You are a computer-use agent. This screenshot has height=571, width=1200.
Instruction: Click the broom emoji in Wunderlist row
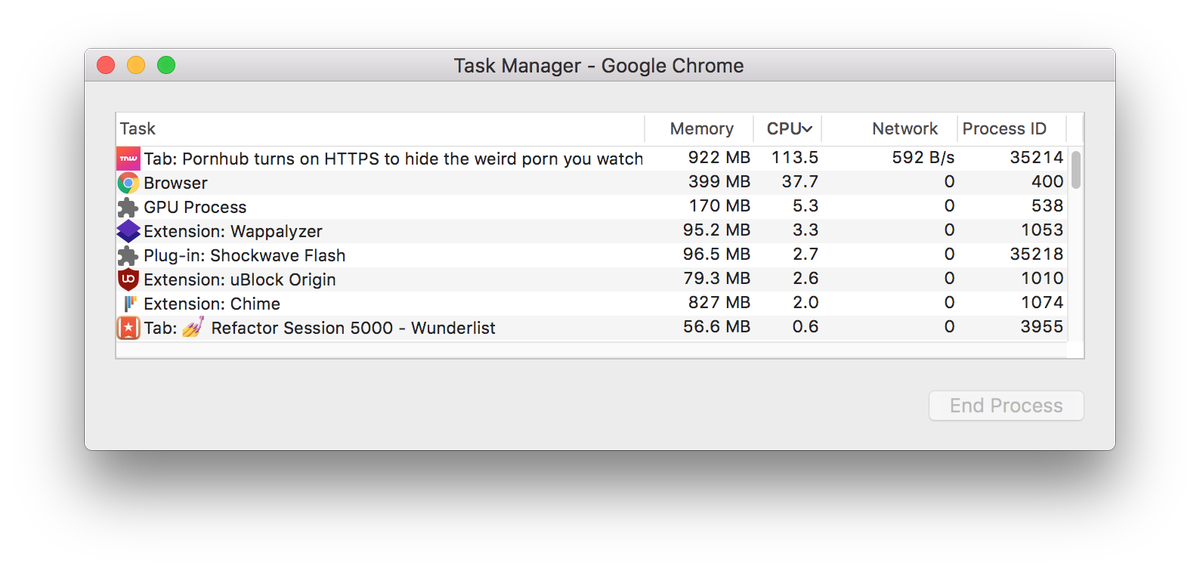193,326
